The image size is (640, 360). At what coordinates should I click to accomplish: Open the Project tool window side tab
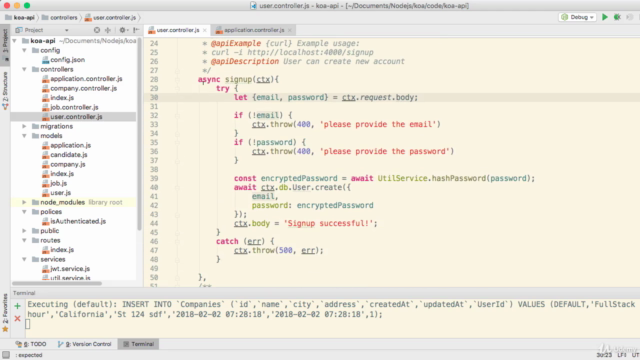[x=5, y=44]
